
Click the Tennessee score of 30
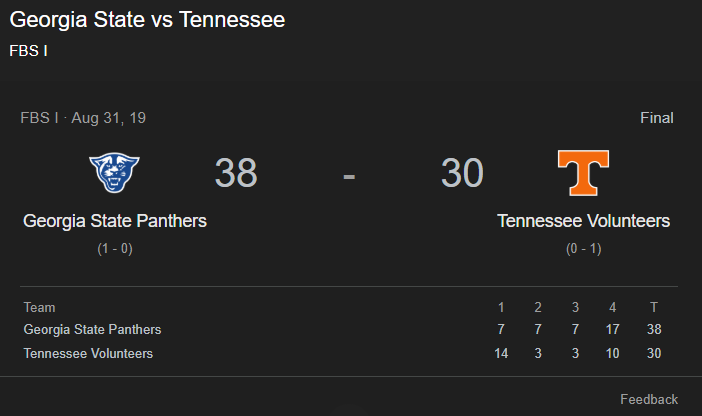click(462, 173)
